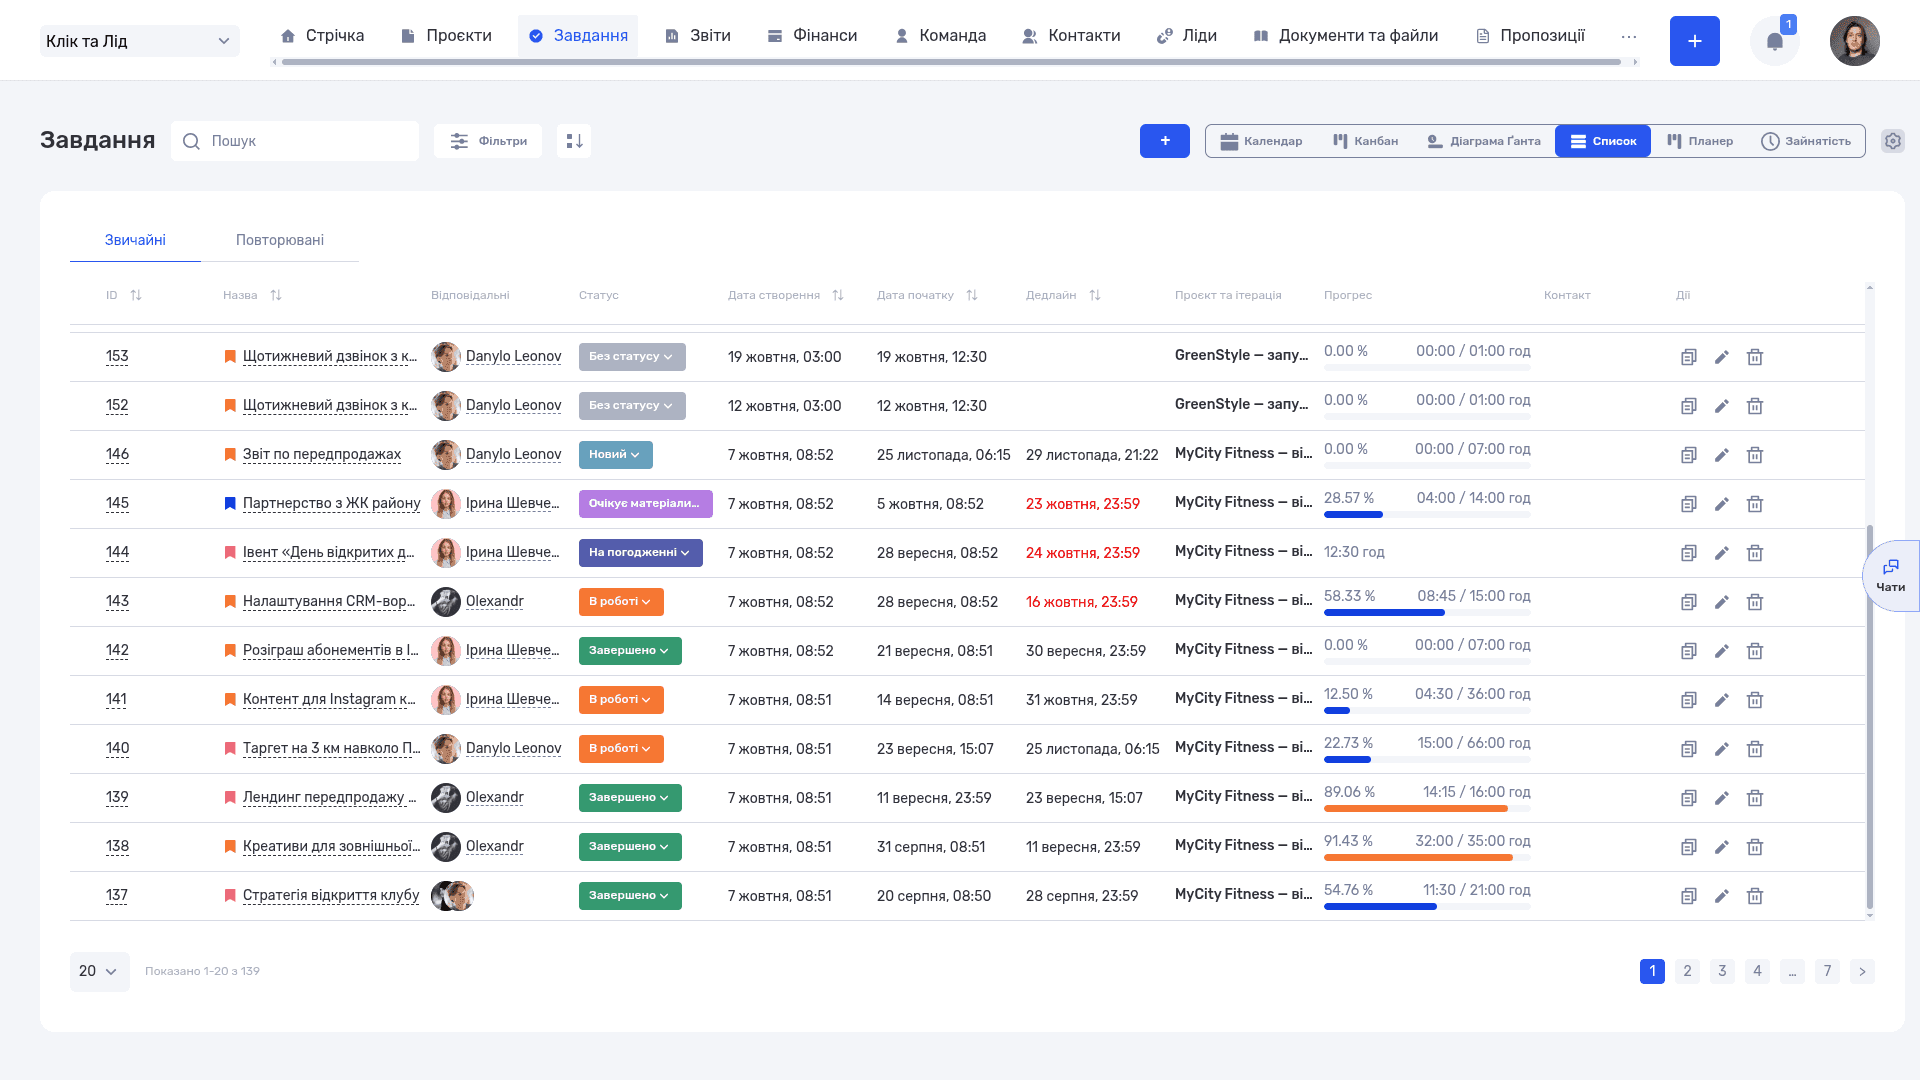Open Без статусу dropdown for task 153
The width and height of the screenshot is (1920, 1080).
[x=632, y=357]
